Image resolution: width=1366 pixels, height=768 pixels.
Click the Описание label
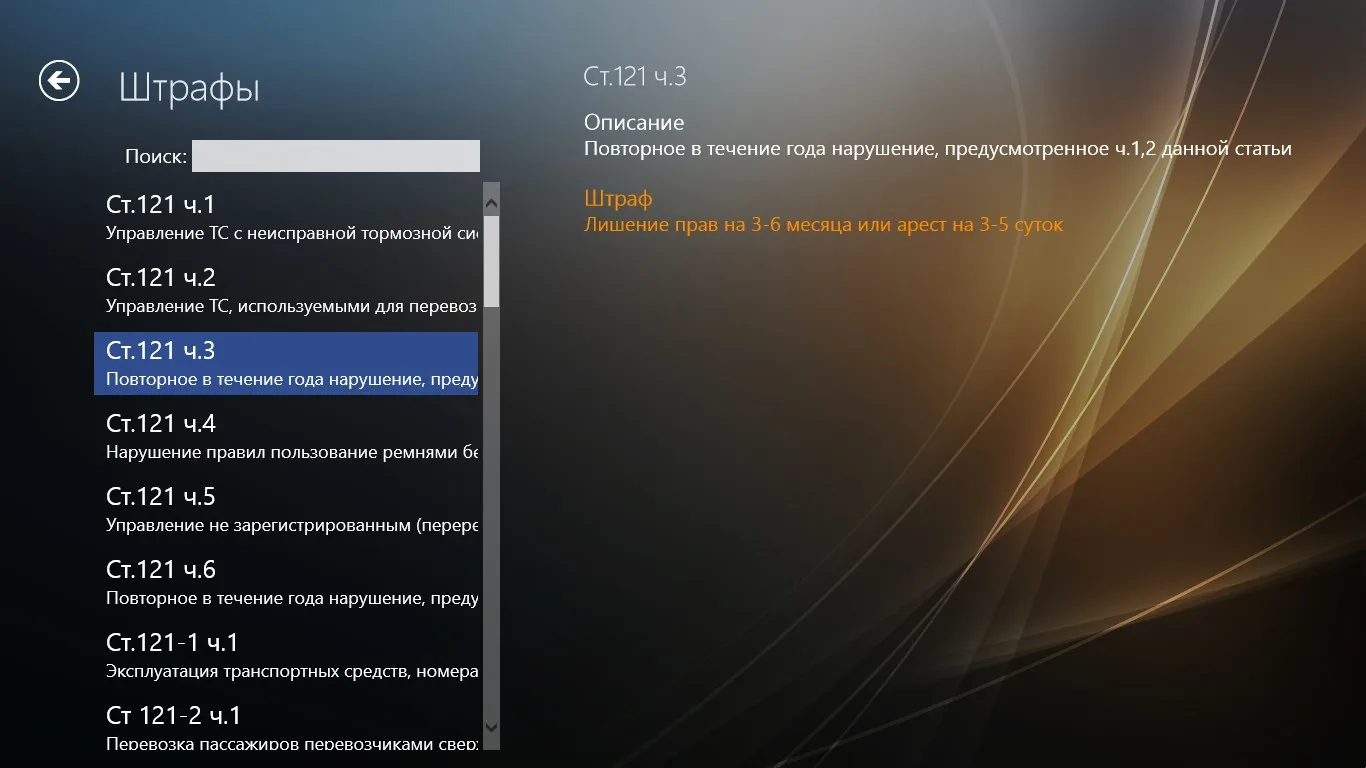634,123
